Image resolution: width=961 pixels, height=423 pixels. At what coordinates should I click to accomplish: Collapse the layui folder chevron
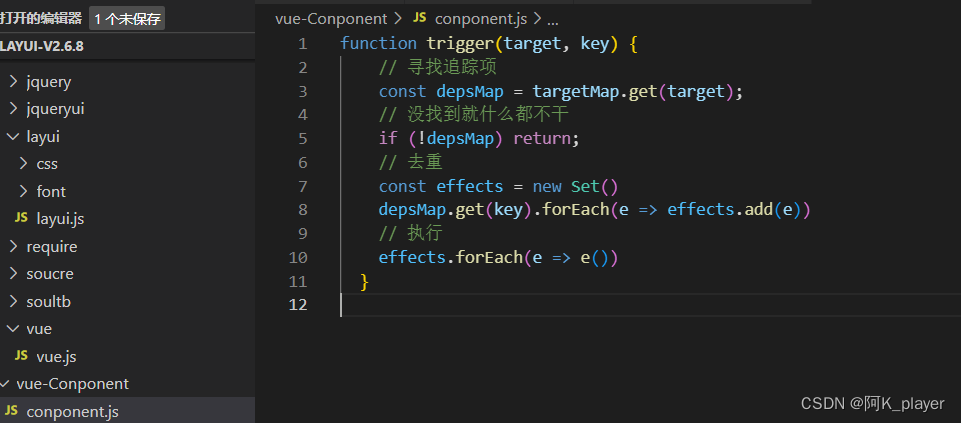pyautogui.click(x=13, y=136)
